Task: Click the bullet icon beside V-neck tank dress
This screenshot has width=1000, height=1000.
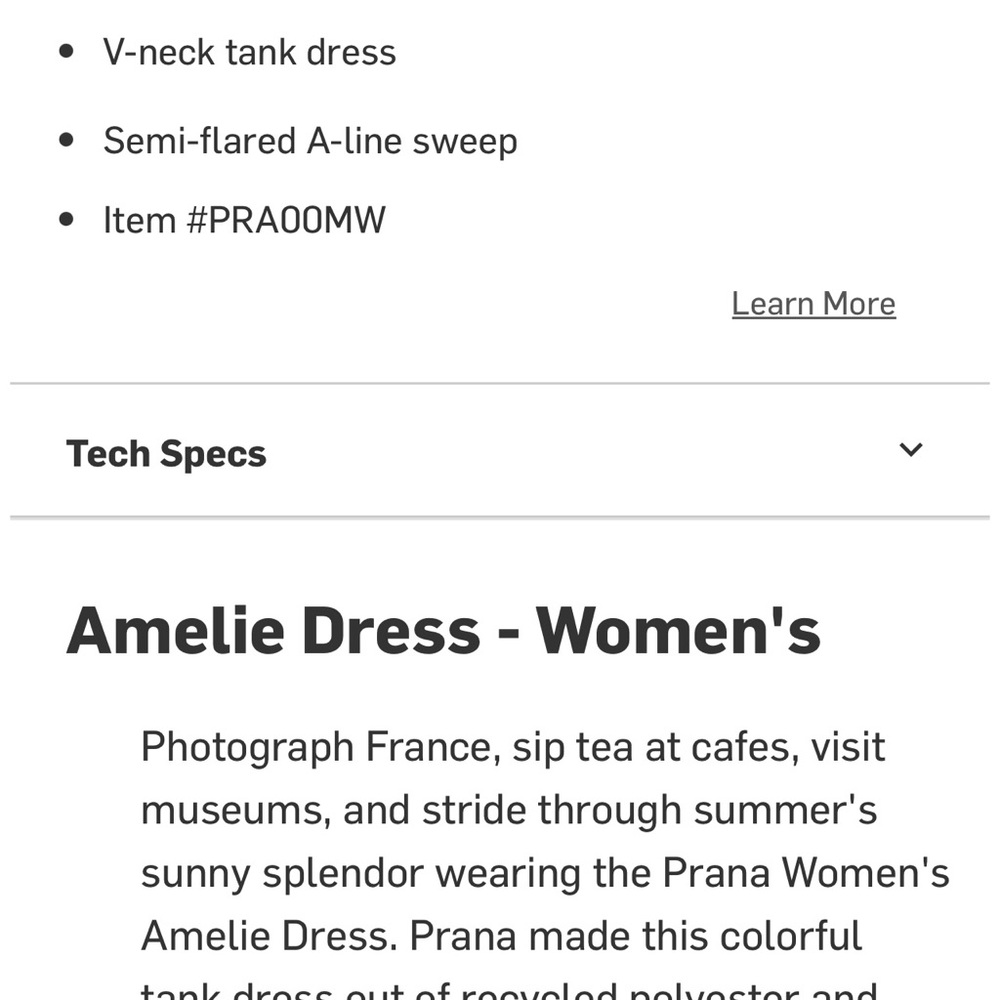Action: (x=66, y=49)
